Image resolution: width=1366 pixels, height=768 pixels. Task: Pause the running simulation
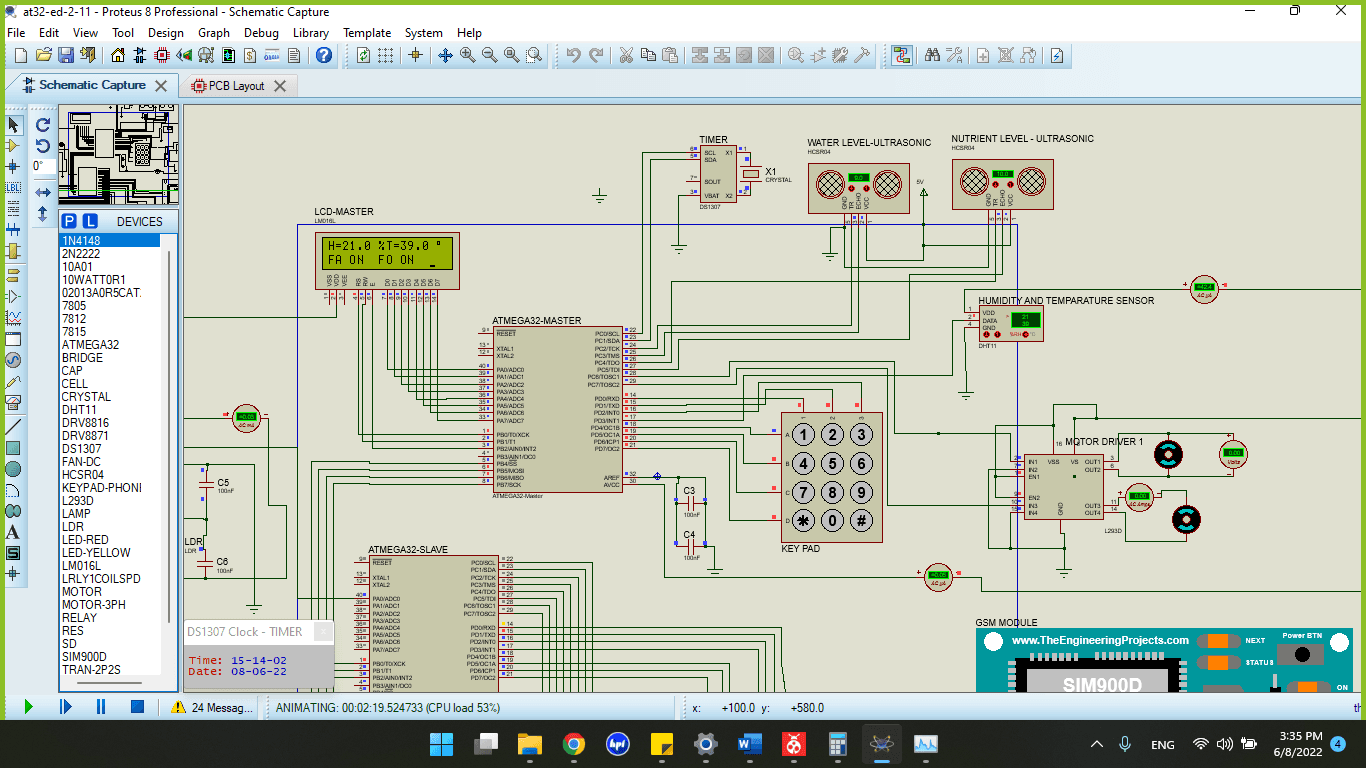pyautogui.click(x=101, y=707)
